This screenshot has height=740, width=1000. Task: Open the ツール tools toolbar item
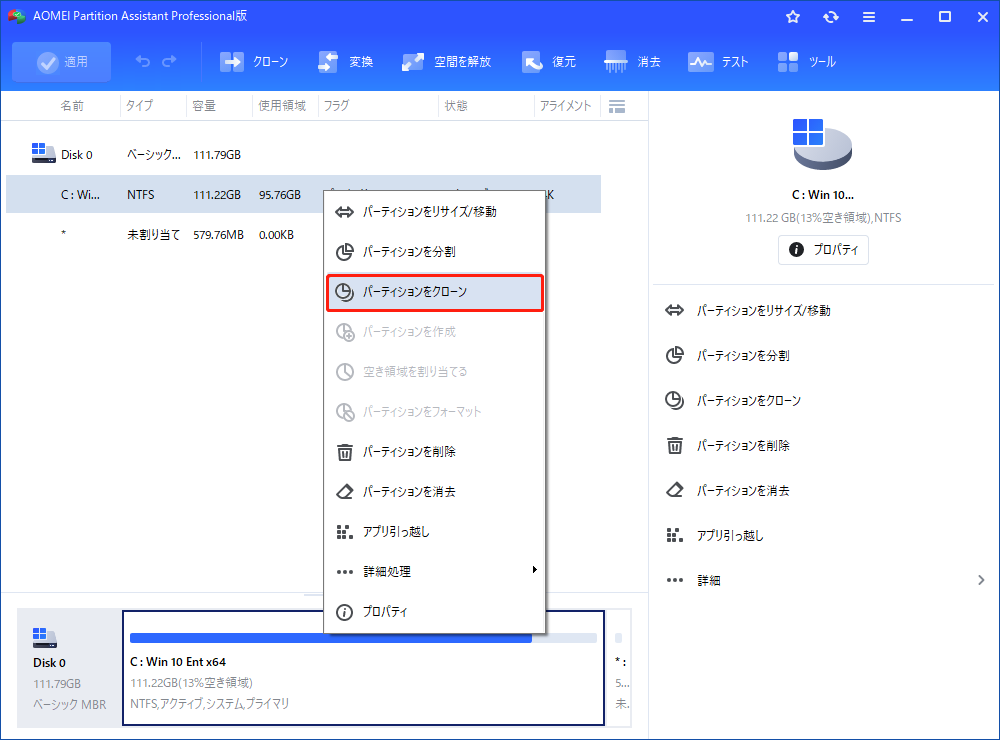pos(806,62)
